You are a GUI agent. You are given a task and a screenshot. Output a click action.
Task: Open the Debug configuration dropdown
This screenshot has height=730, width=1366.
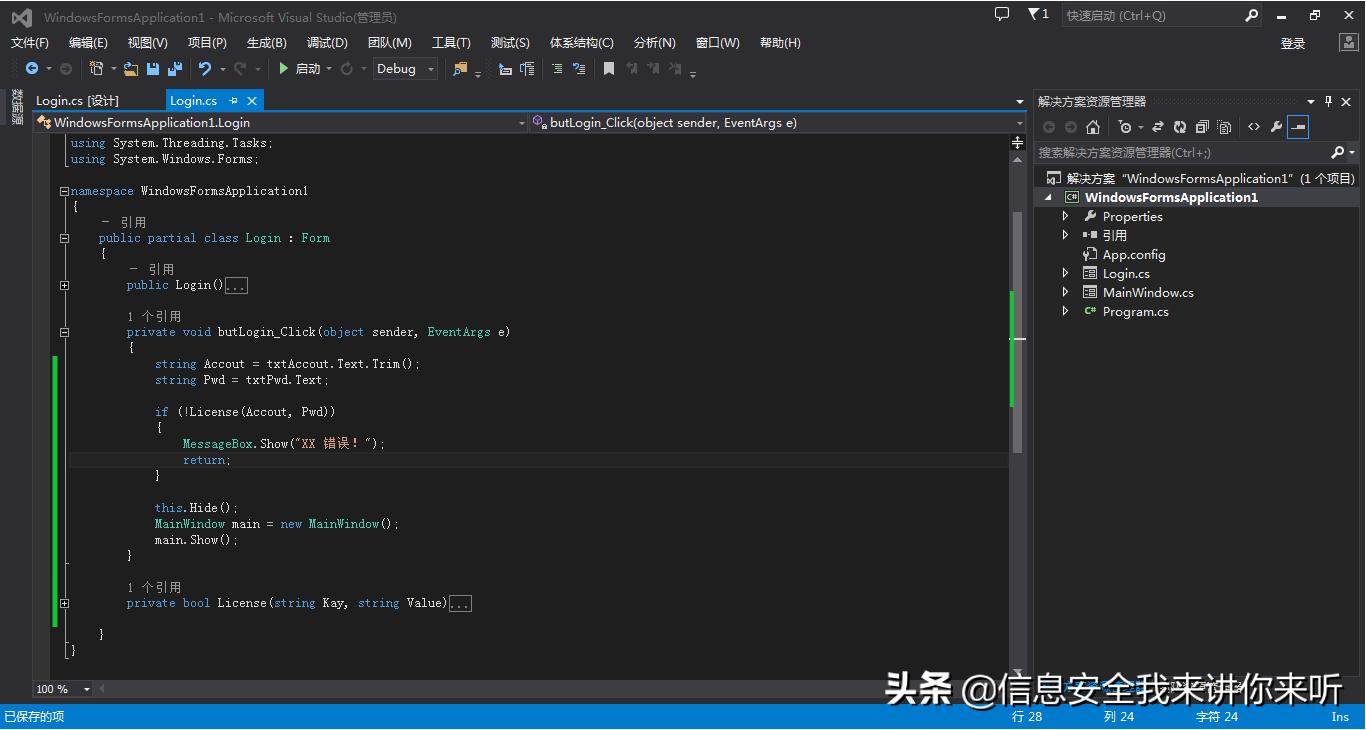(x=431, y=69)
